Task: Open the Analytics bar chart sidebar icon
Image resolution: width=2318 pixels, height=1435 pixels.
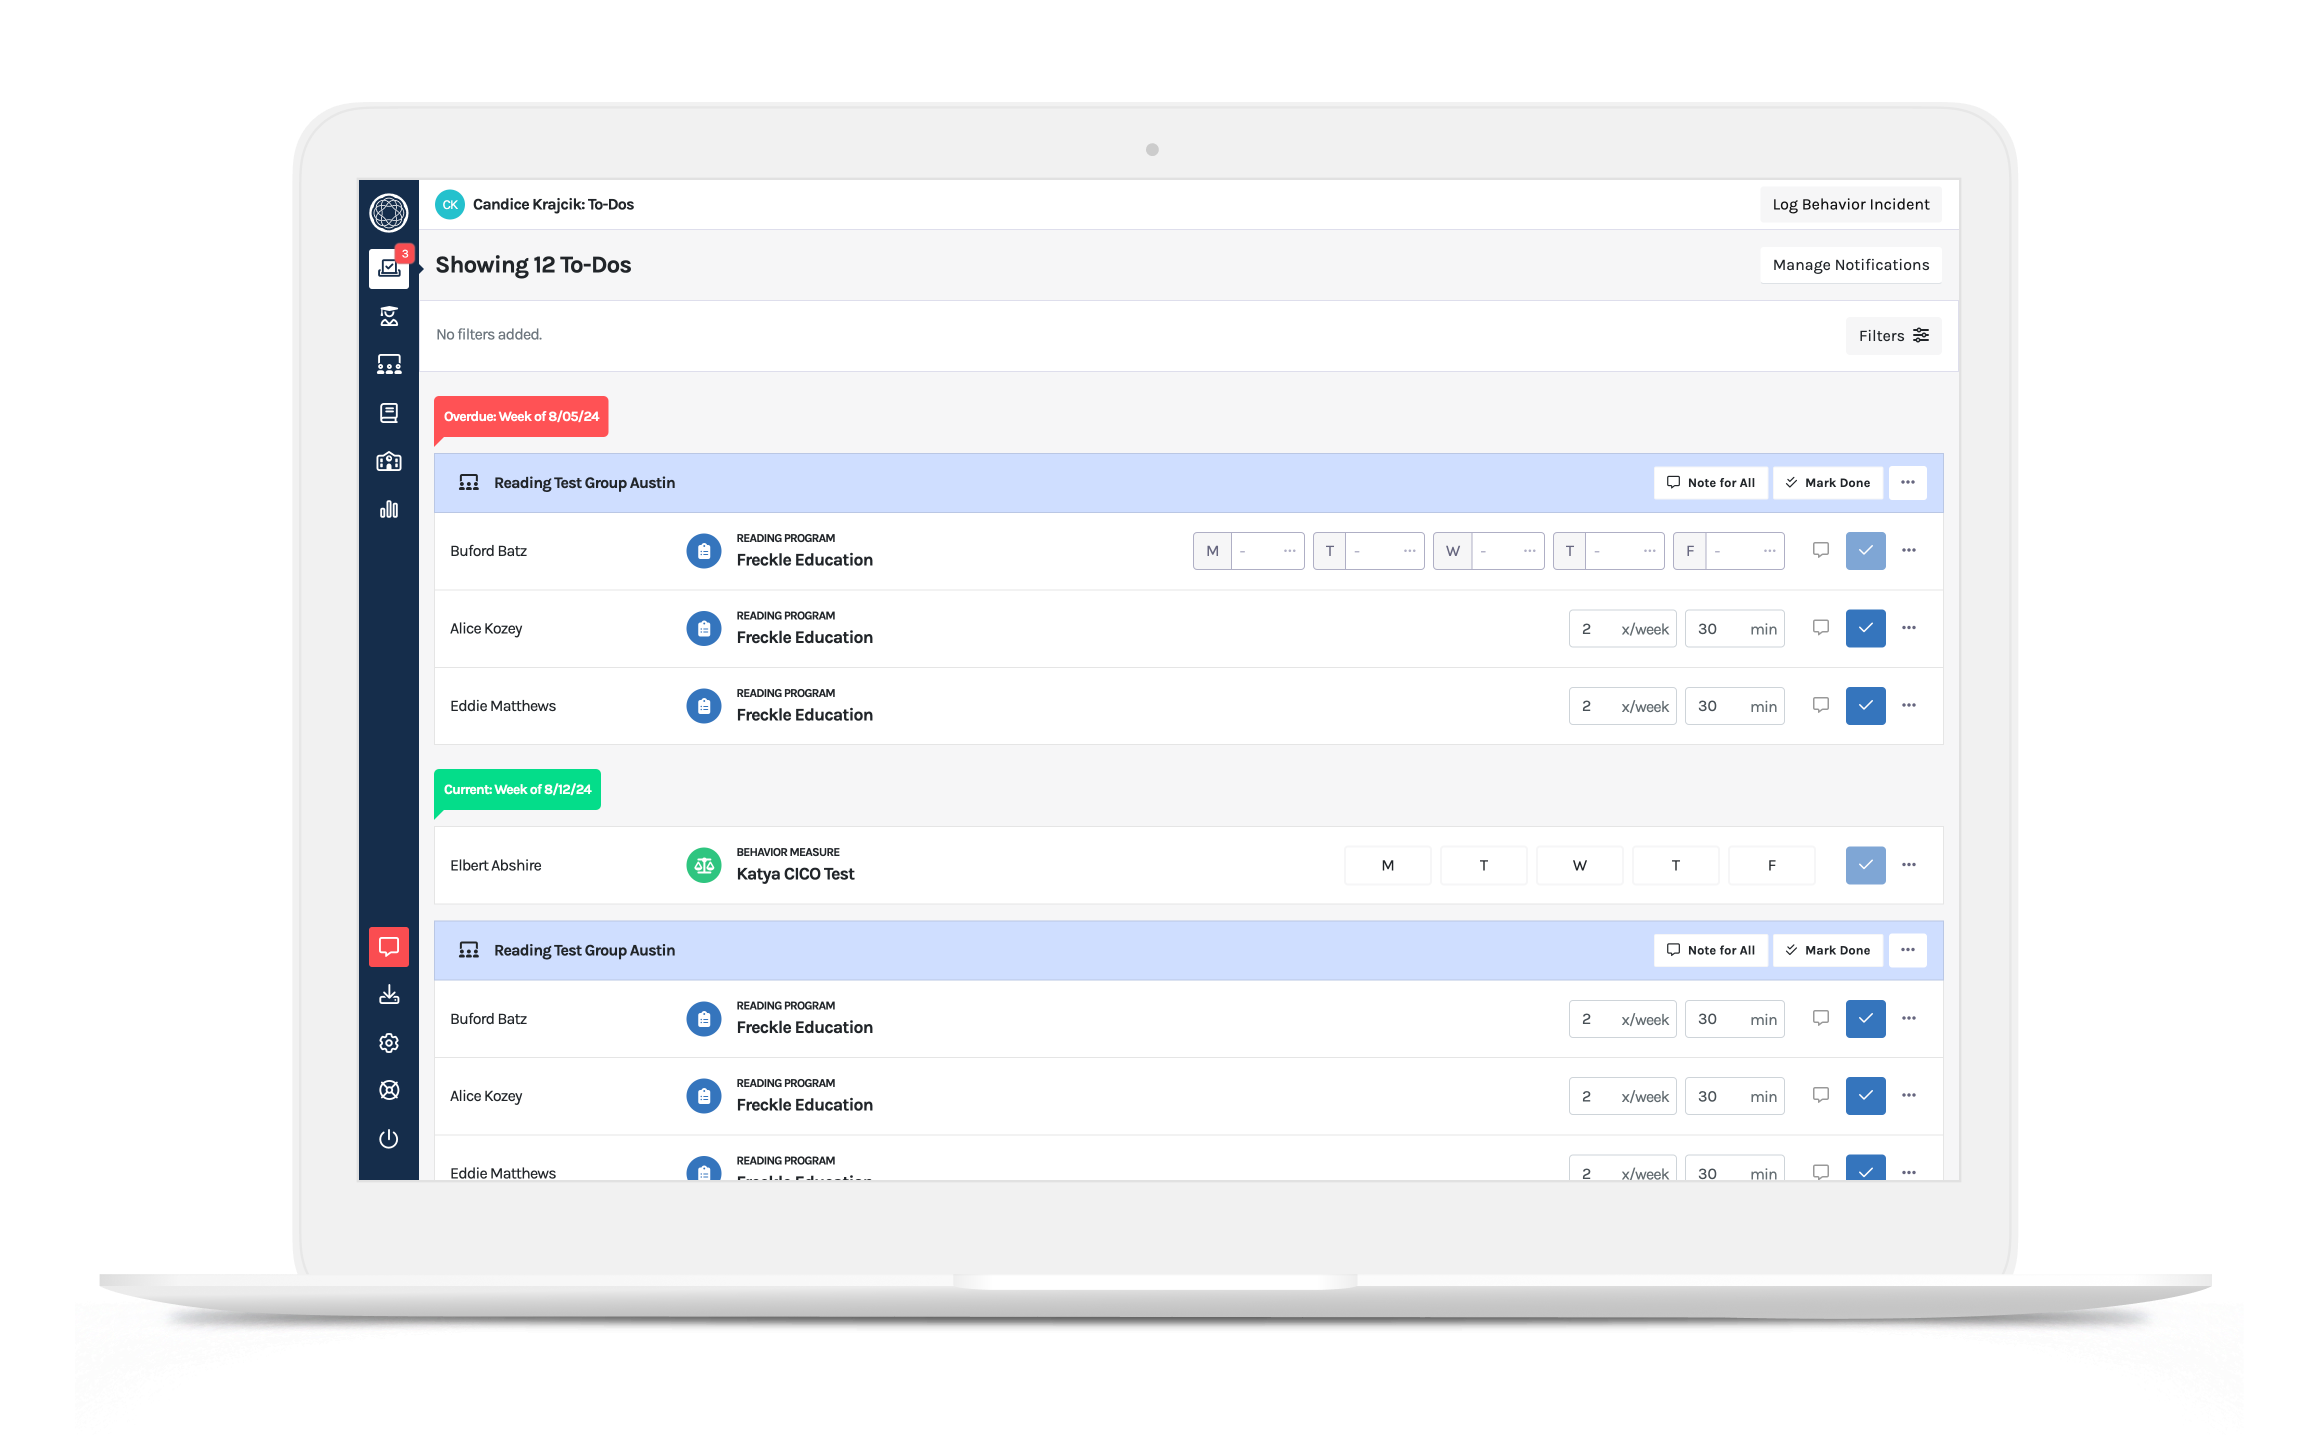Action: [x=389, y=510]
